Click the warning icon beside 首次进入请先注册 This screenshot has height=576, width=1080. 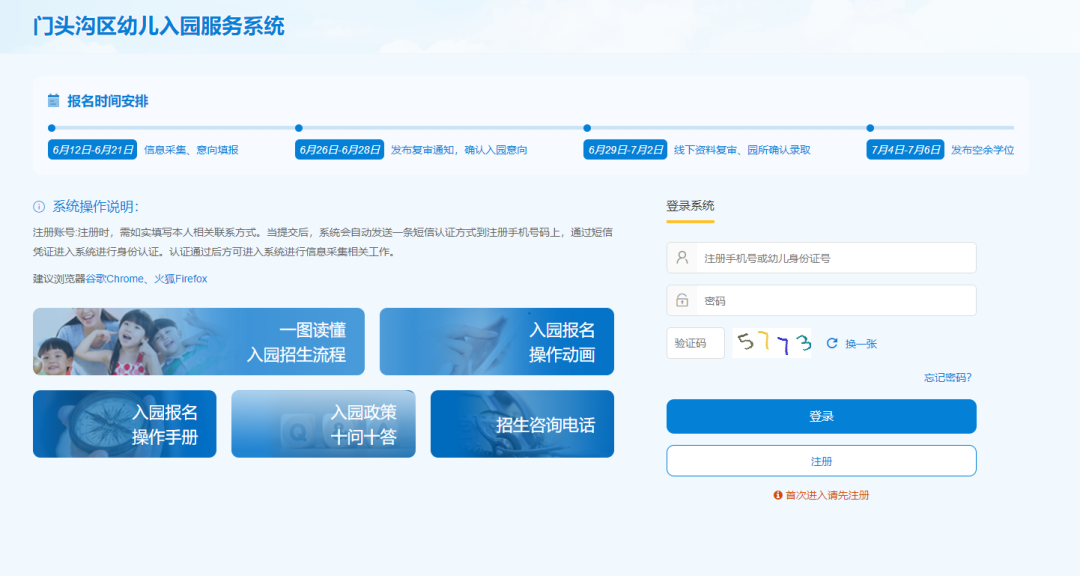point(777,495)
